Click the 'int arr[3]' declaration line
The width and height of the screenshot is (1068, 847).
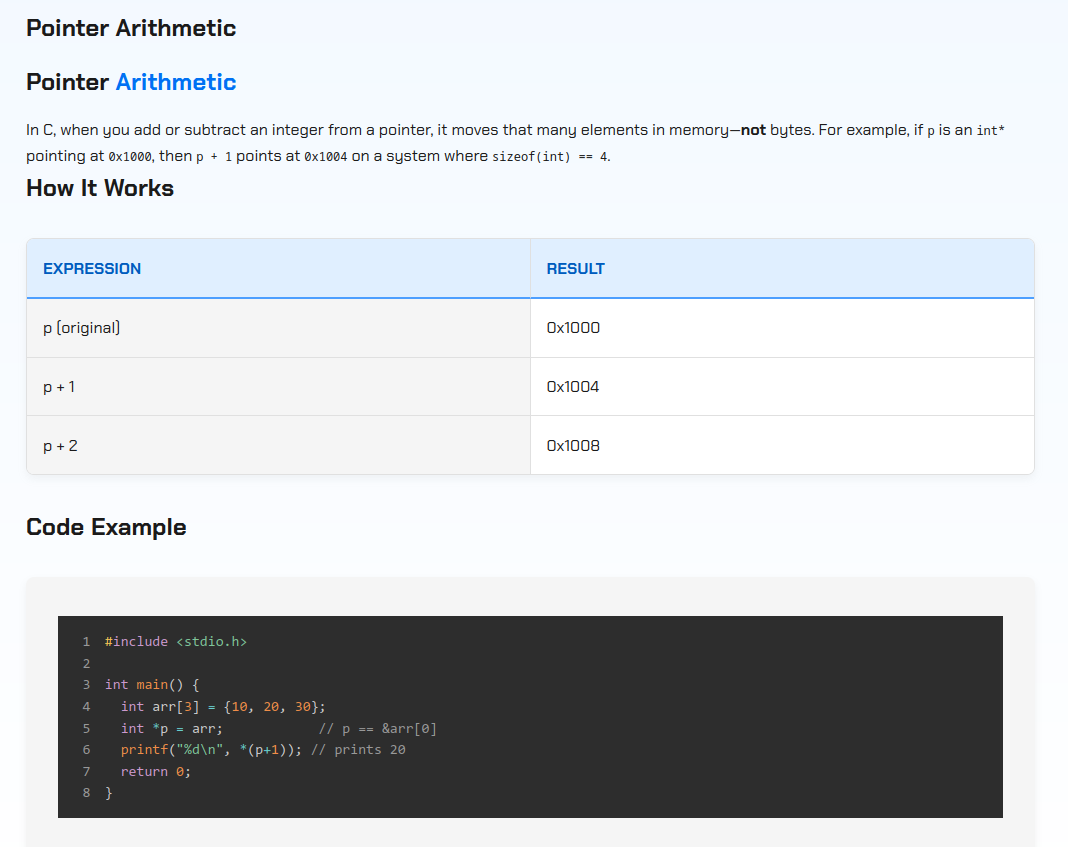pyautogui.click(x=223, y=707)
